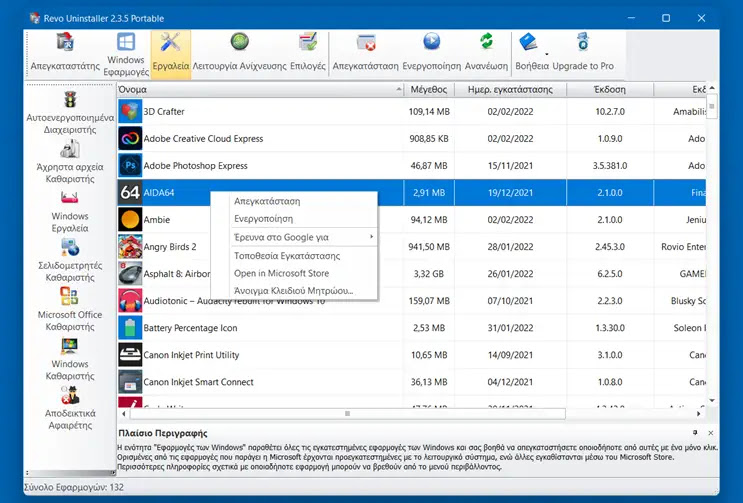This screenshot has height=503, width=743.
Task: Click the AIDA64 app icon
Action: point(130,193)
